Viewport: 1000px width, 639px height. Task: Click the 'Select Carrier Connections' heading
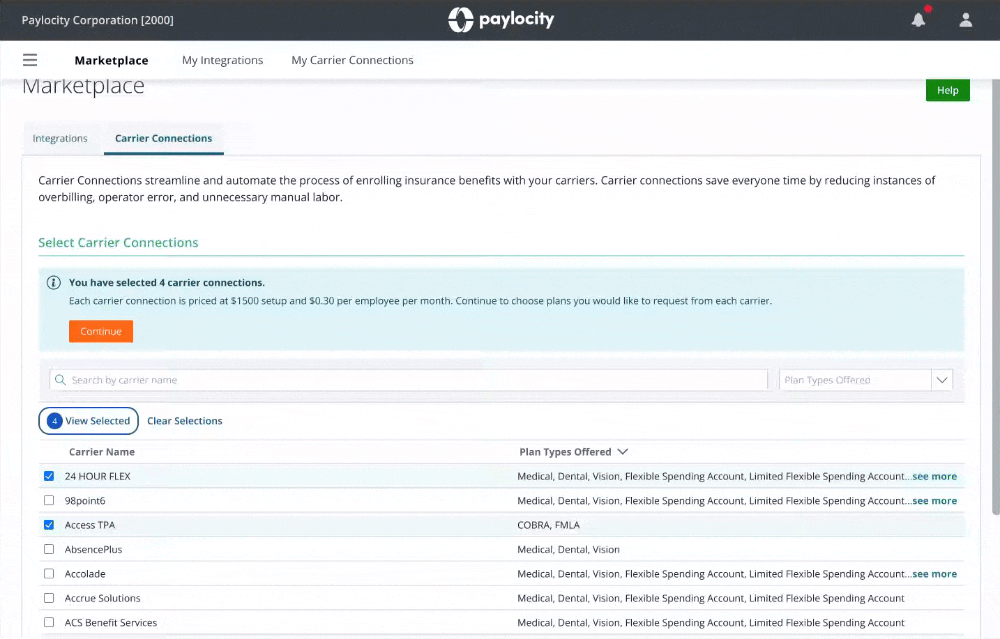(x=119, y=242)
